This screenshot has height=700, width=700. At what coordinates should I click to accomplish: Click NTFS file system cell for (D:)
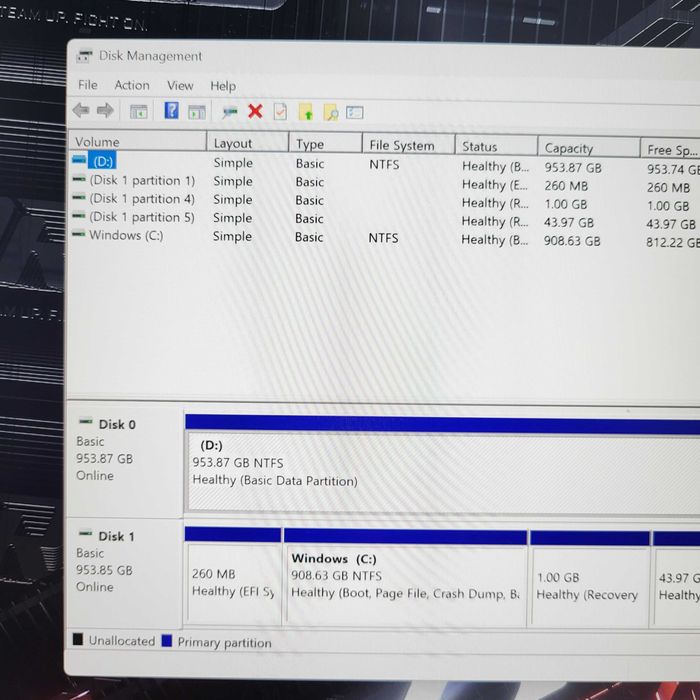(x=384, y=165)
